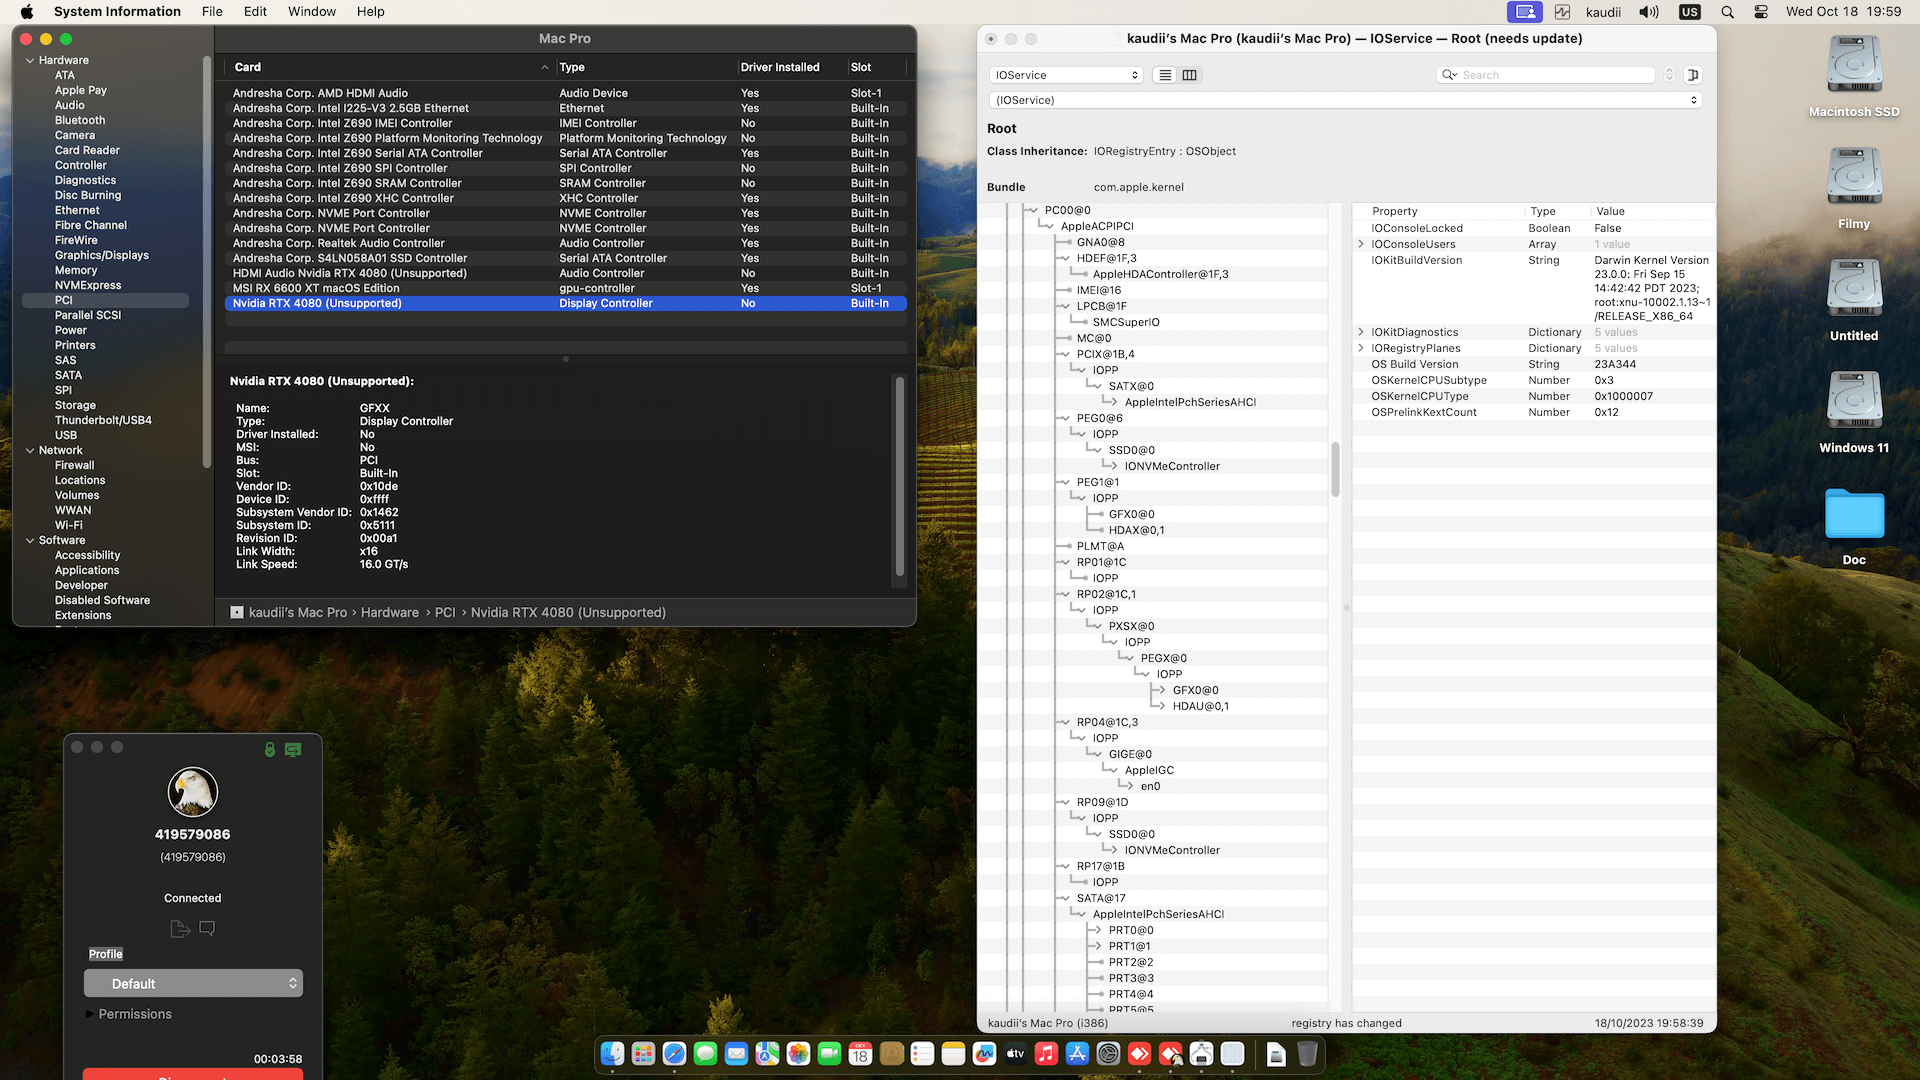Open the File menu
1920x1080 pixels.
click(x=212, y=12)
